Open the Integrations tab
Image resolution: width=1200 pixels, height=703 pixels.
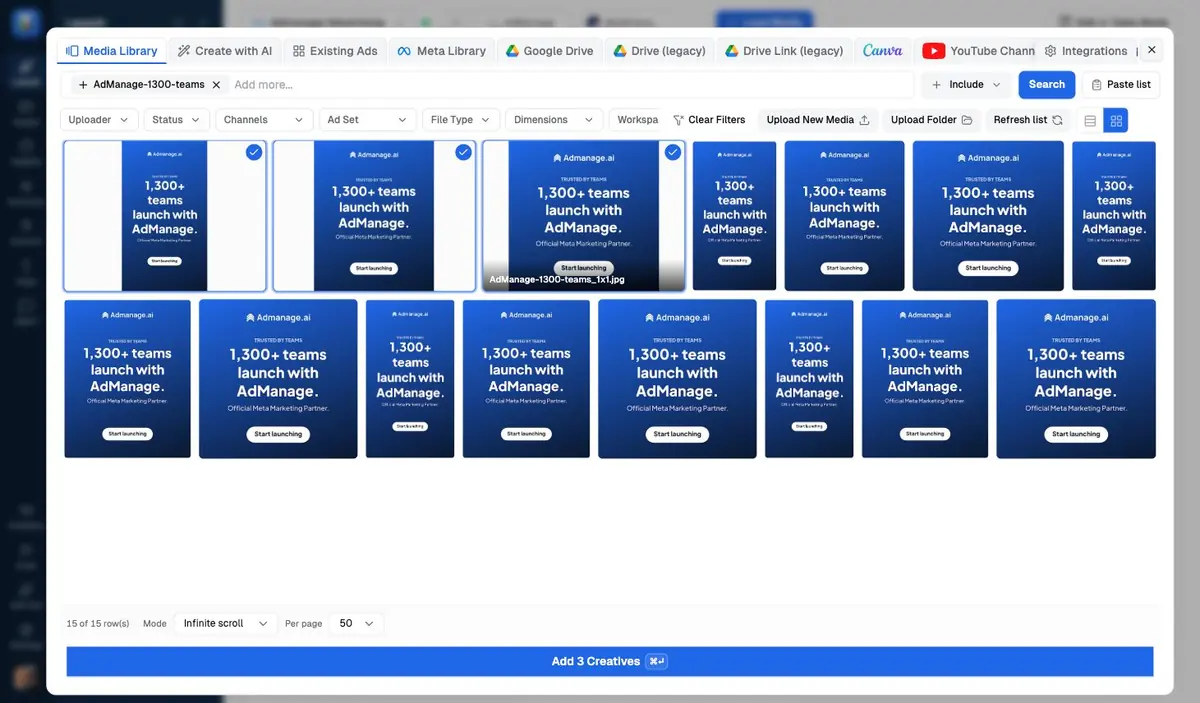[1085, 51]
